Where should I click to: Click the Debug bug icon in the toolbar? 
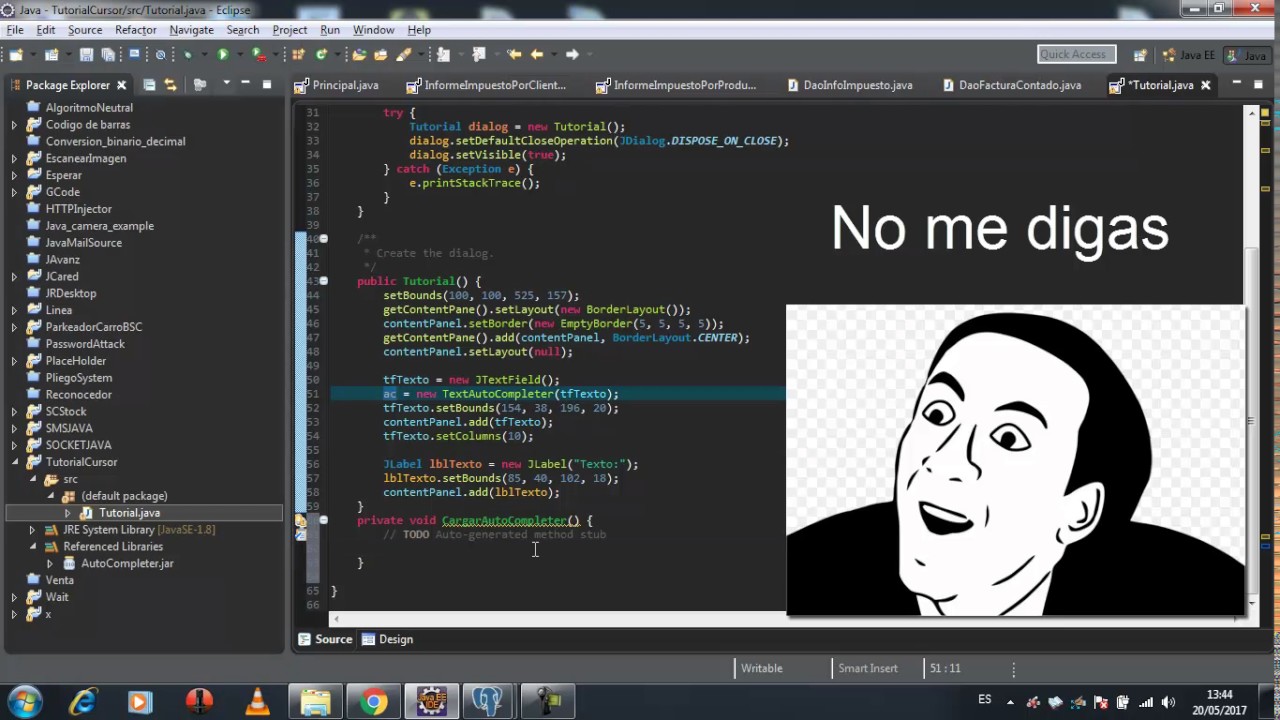click(x=187, y=55)
